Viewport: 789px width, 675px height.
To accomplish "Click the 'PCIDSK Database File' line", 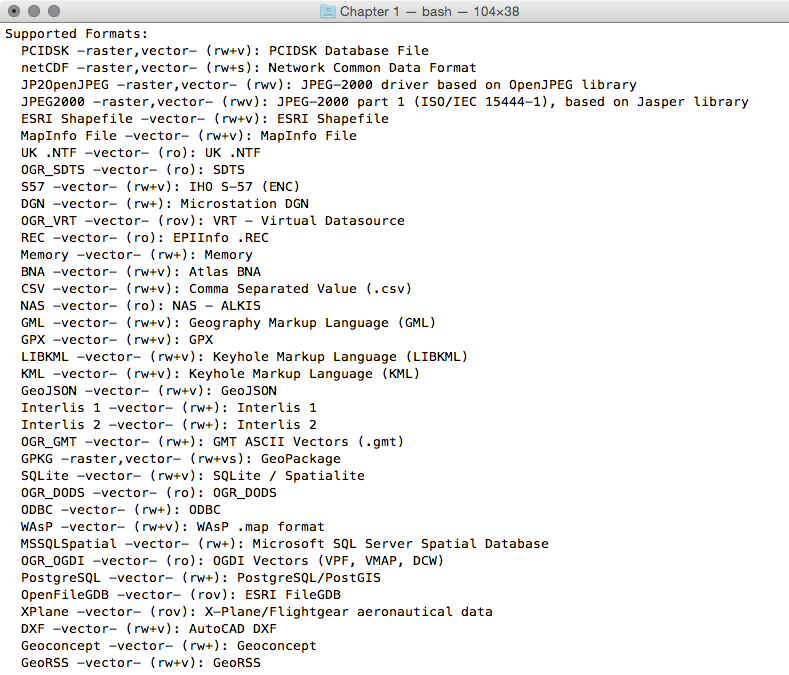I will pos(224,51).
